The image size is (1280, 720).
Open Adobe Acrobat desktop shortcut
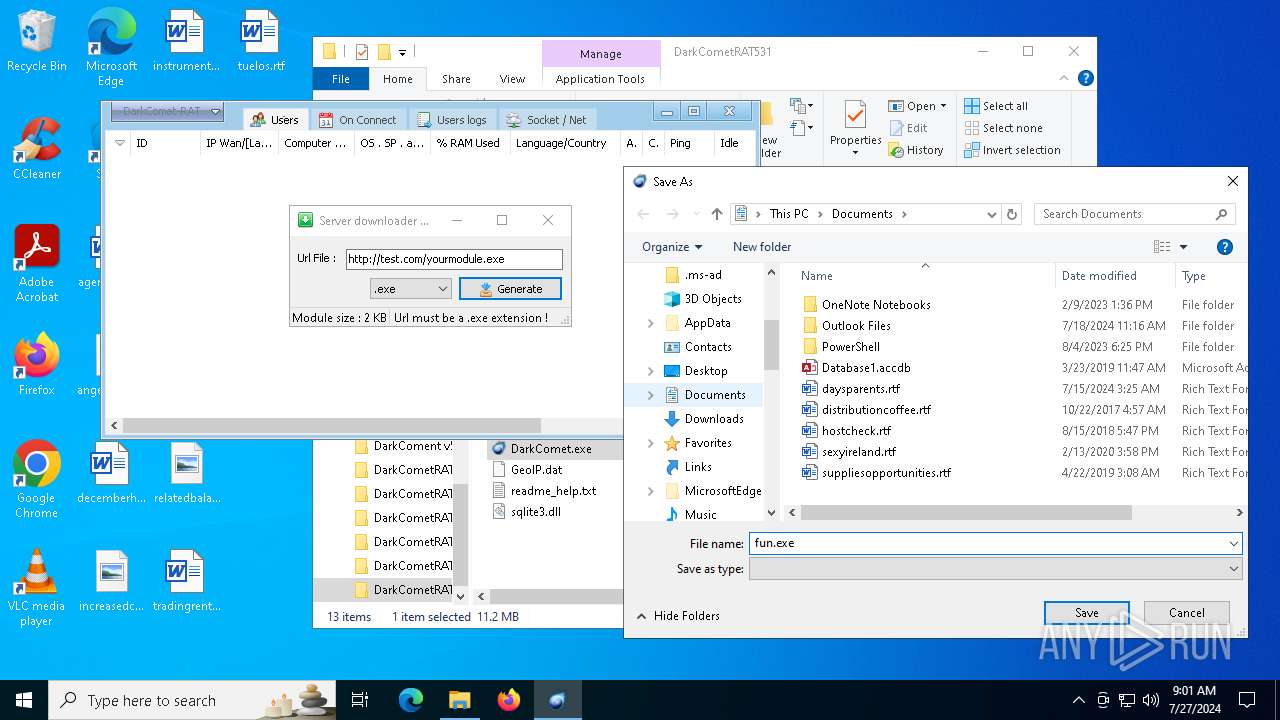point(37,264)
